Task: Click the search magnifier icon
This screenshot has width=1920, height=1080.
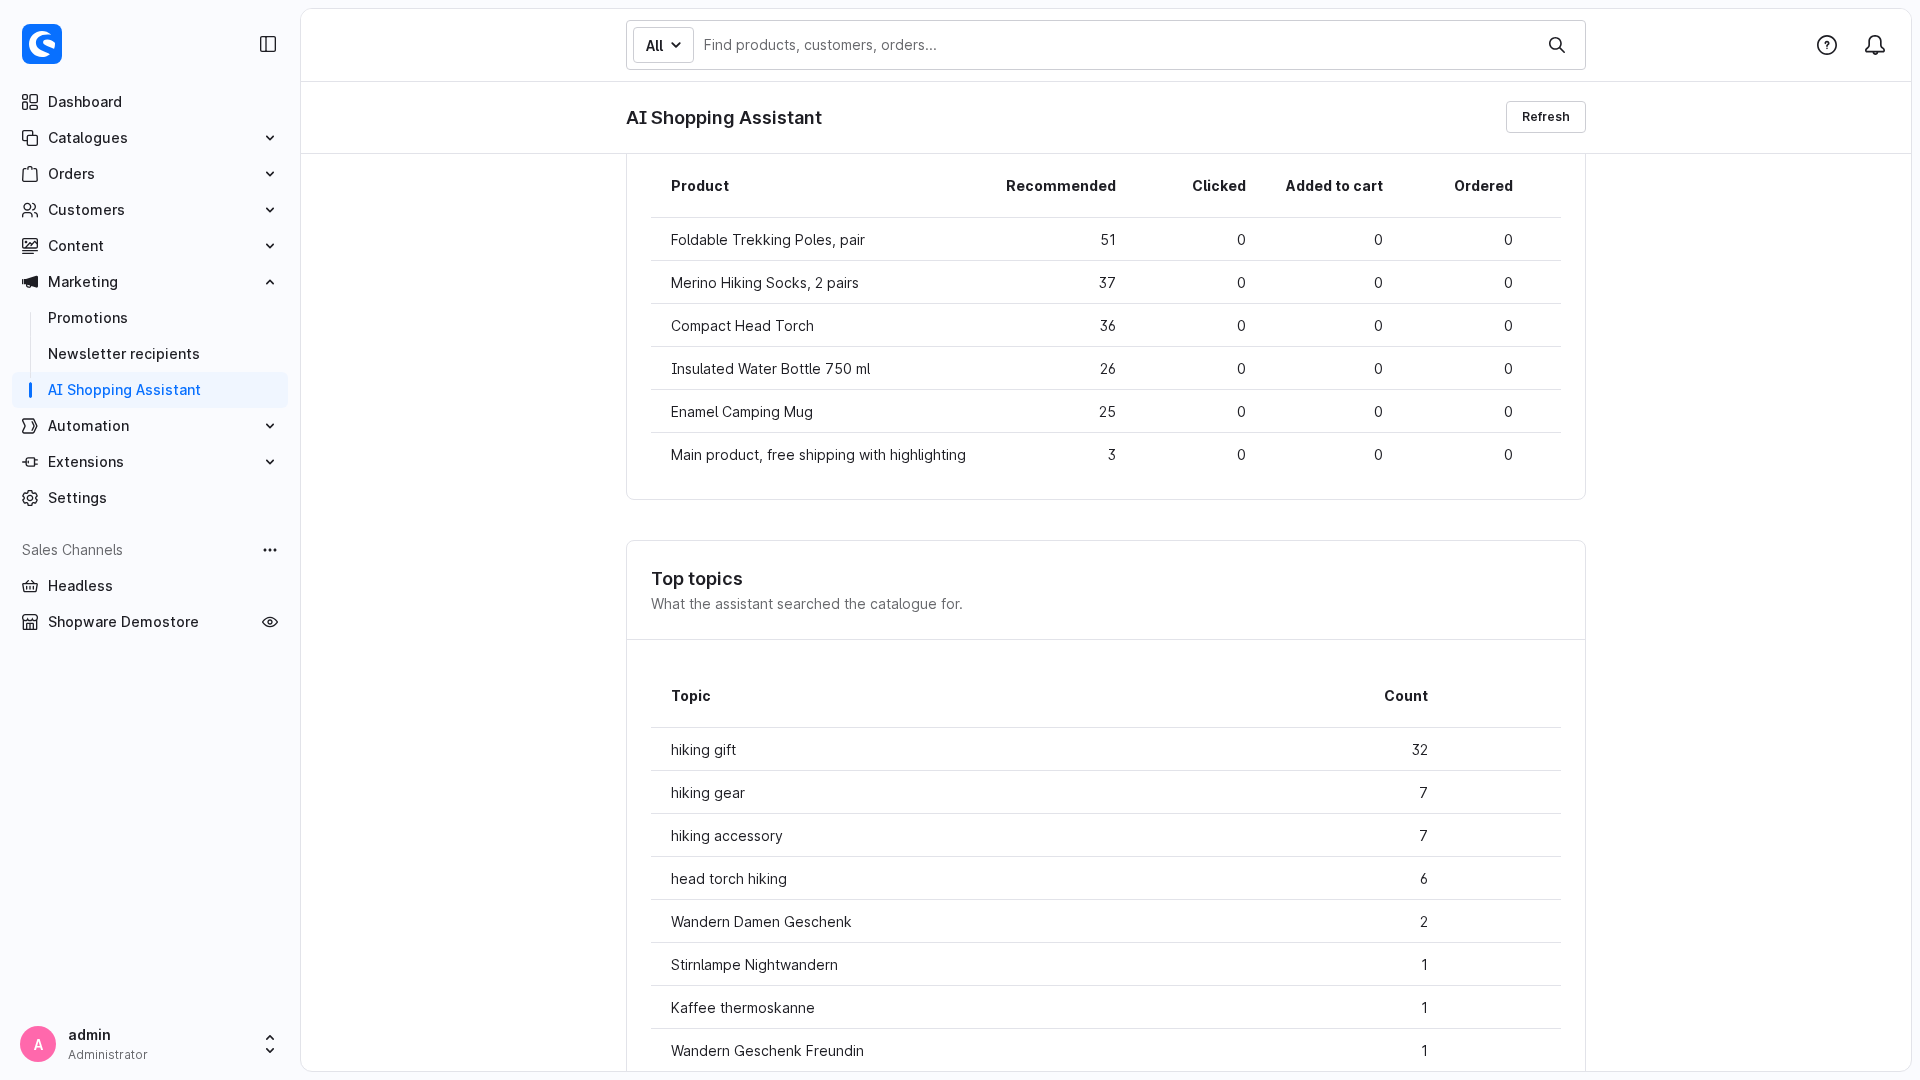Action: click(1557, 45)
